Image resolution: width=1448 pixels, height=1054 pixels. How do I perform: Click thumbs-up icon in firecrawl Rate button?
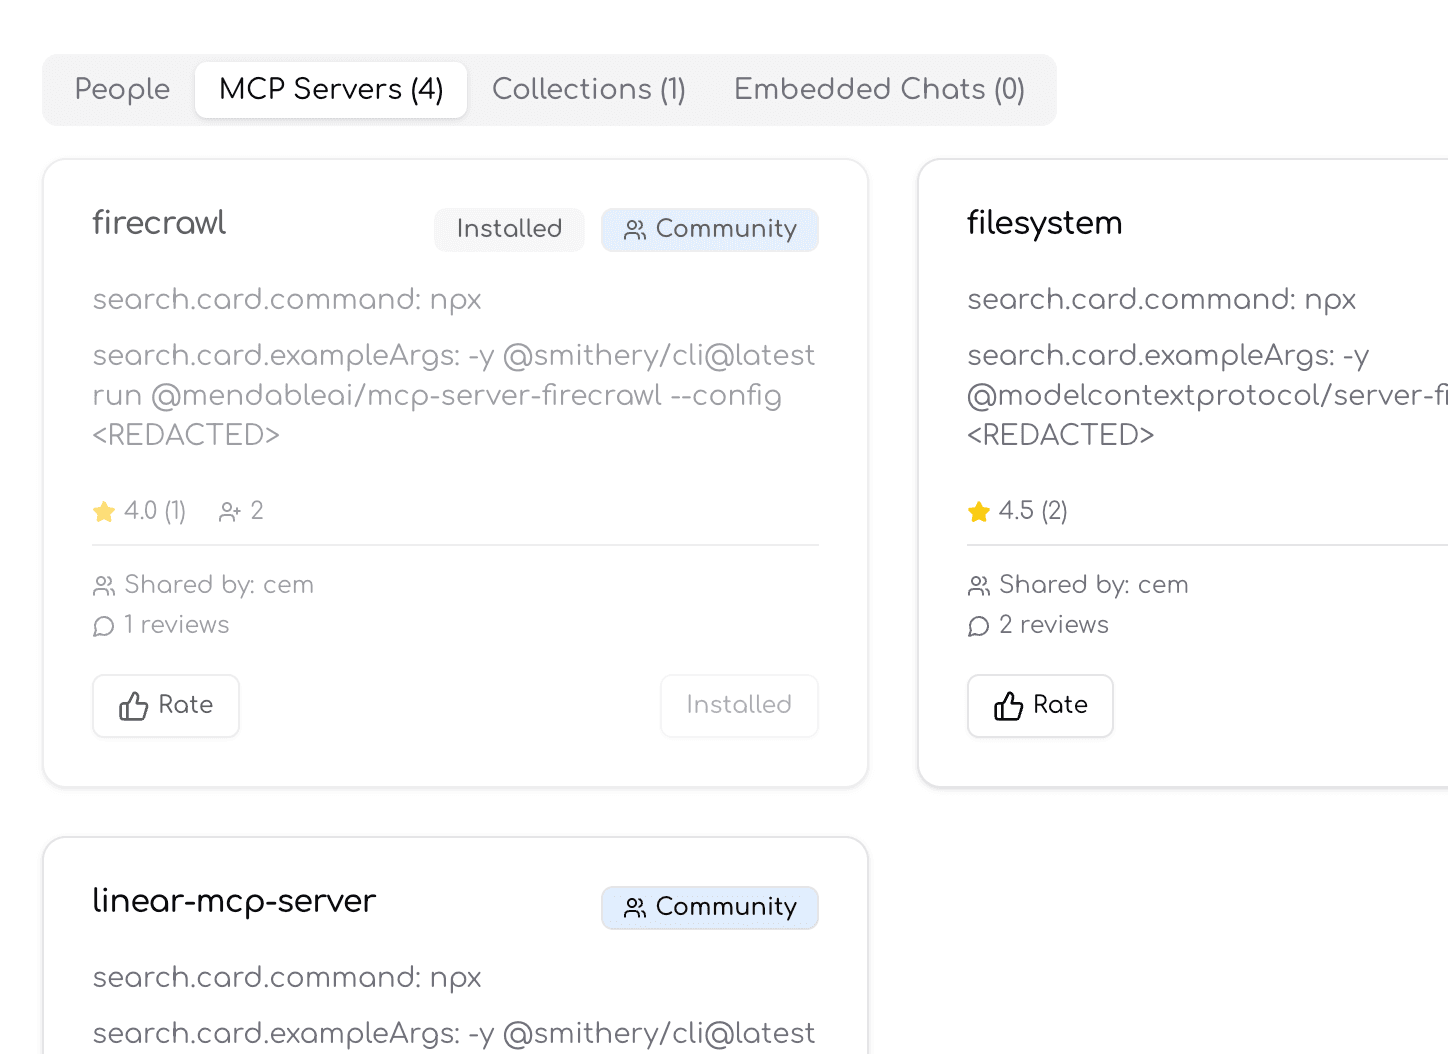point(133,706)
